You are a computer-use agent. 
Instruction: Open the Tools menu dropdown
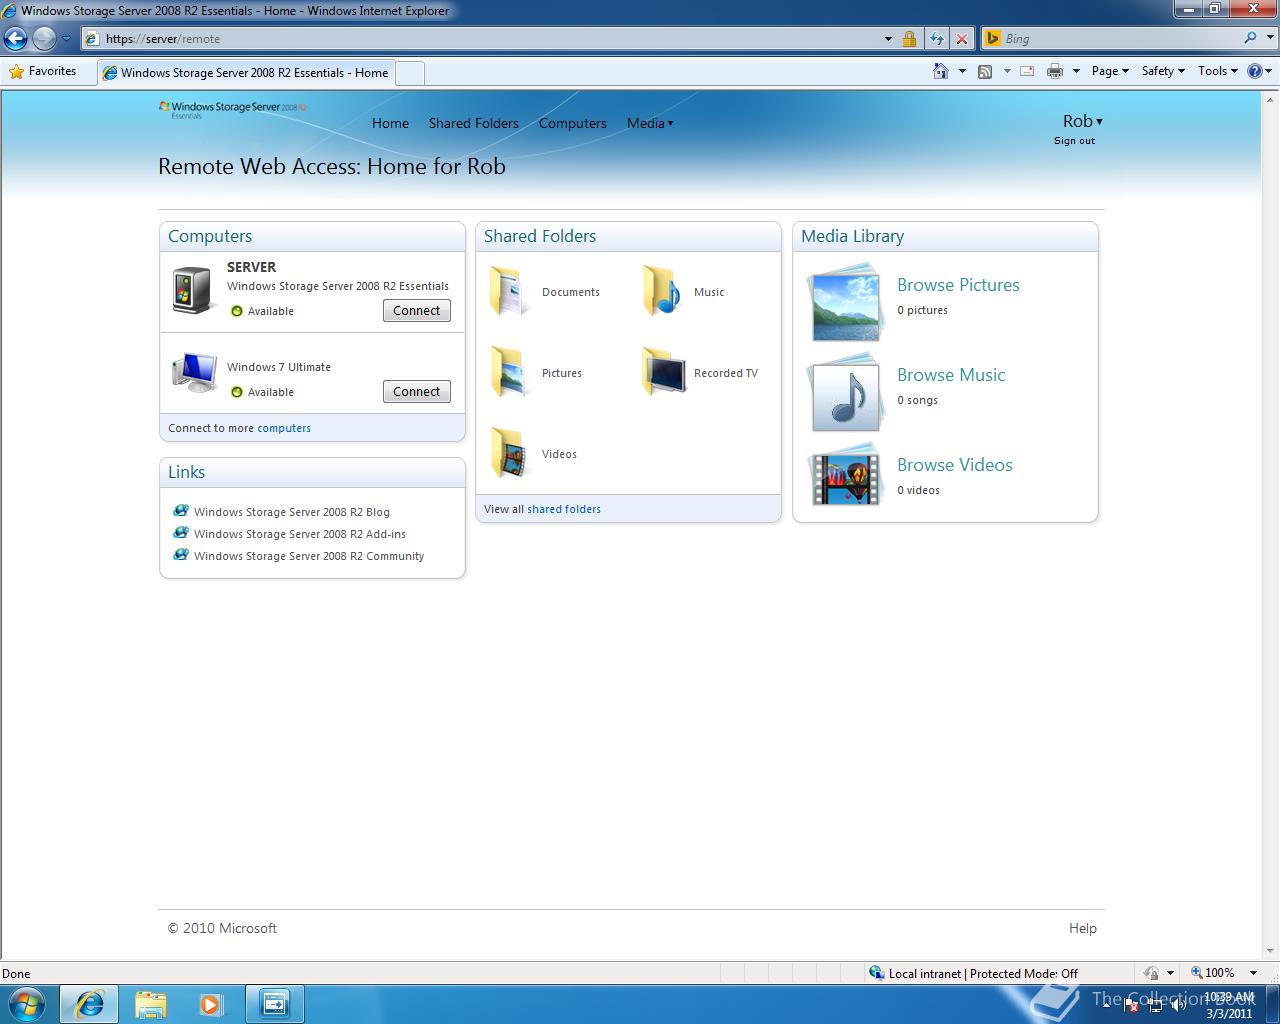point(1218,71)
